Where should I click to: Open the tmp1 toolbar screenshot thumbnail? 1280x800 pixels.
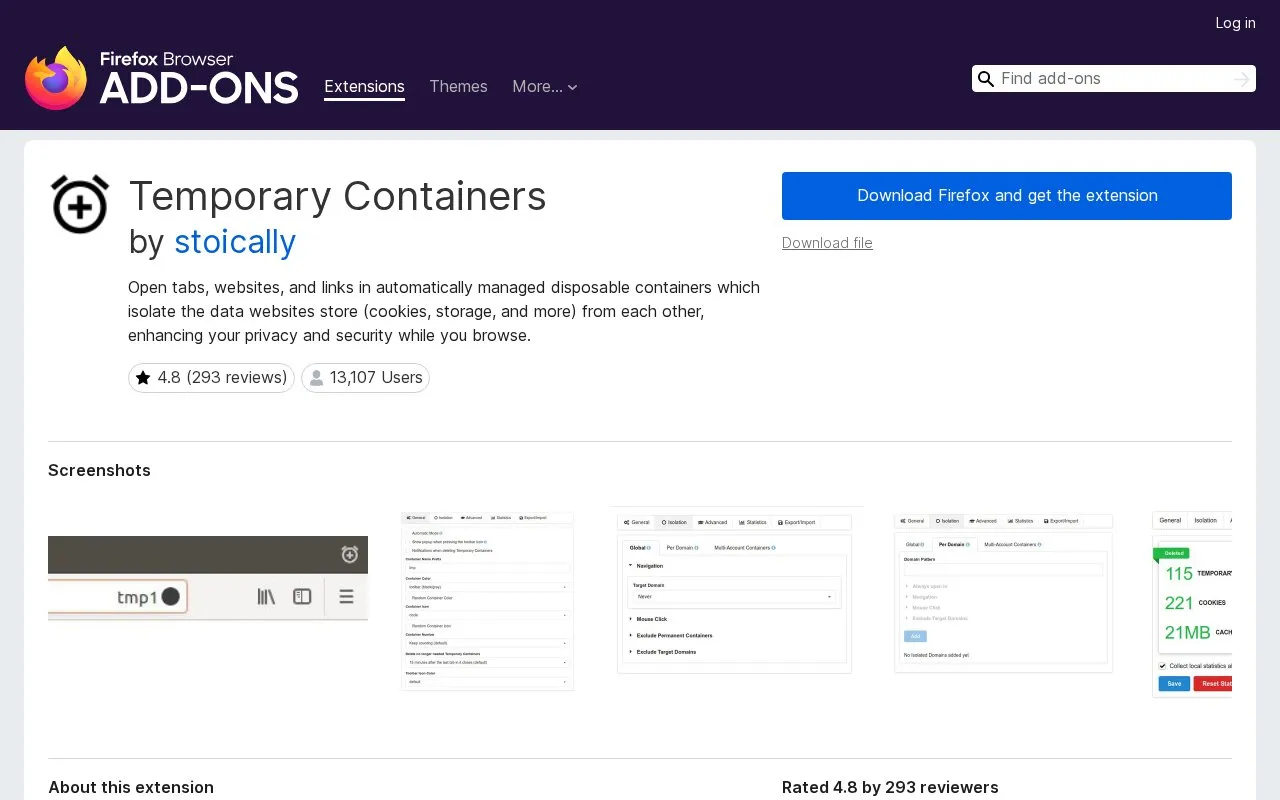coord(208,578)
